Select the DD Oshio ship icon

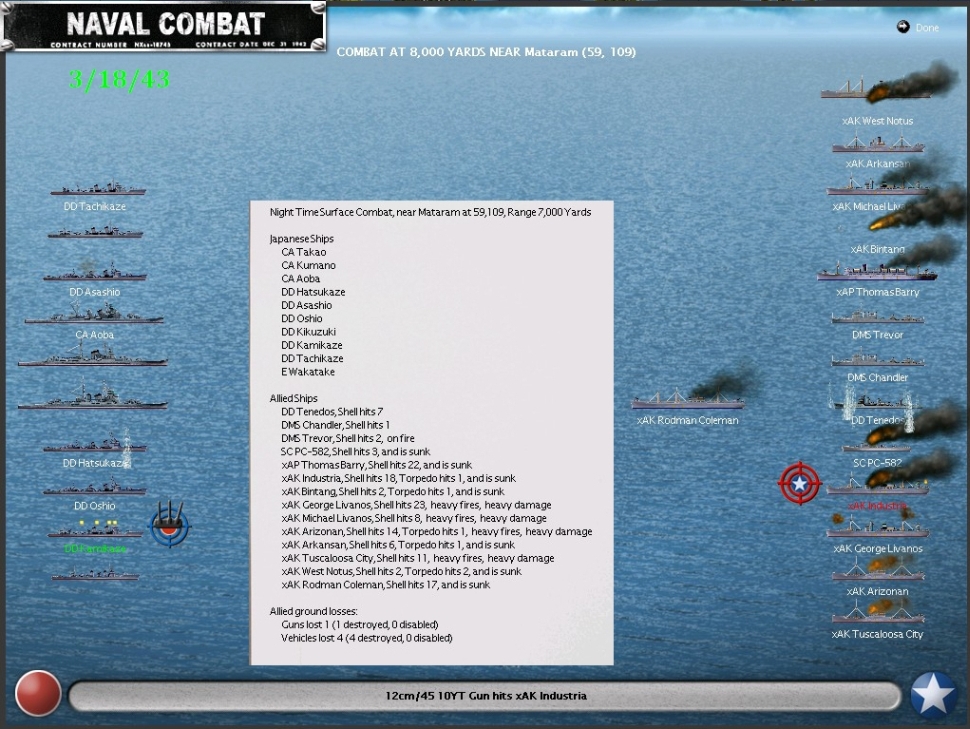click(95, 486)
